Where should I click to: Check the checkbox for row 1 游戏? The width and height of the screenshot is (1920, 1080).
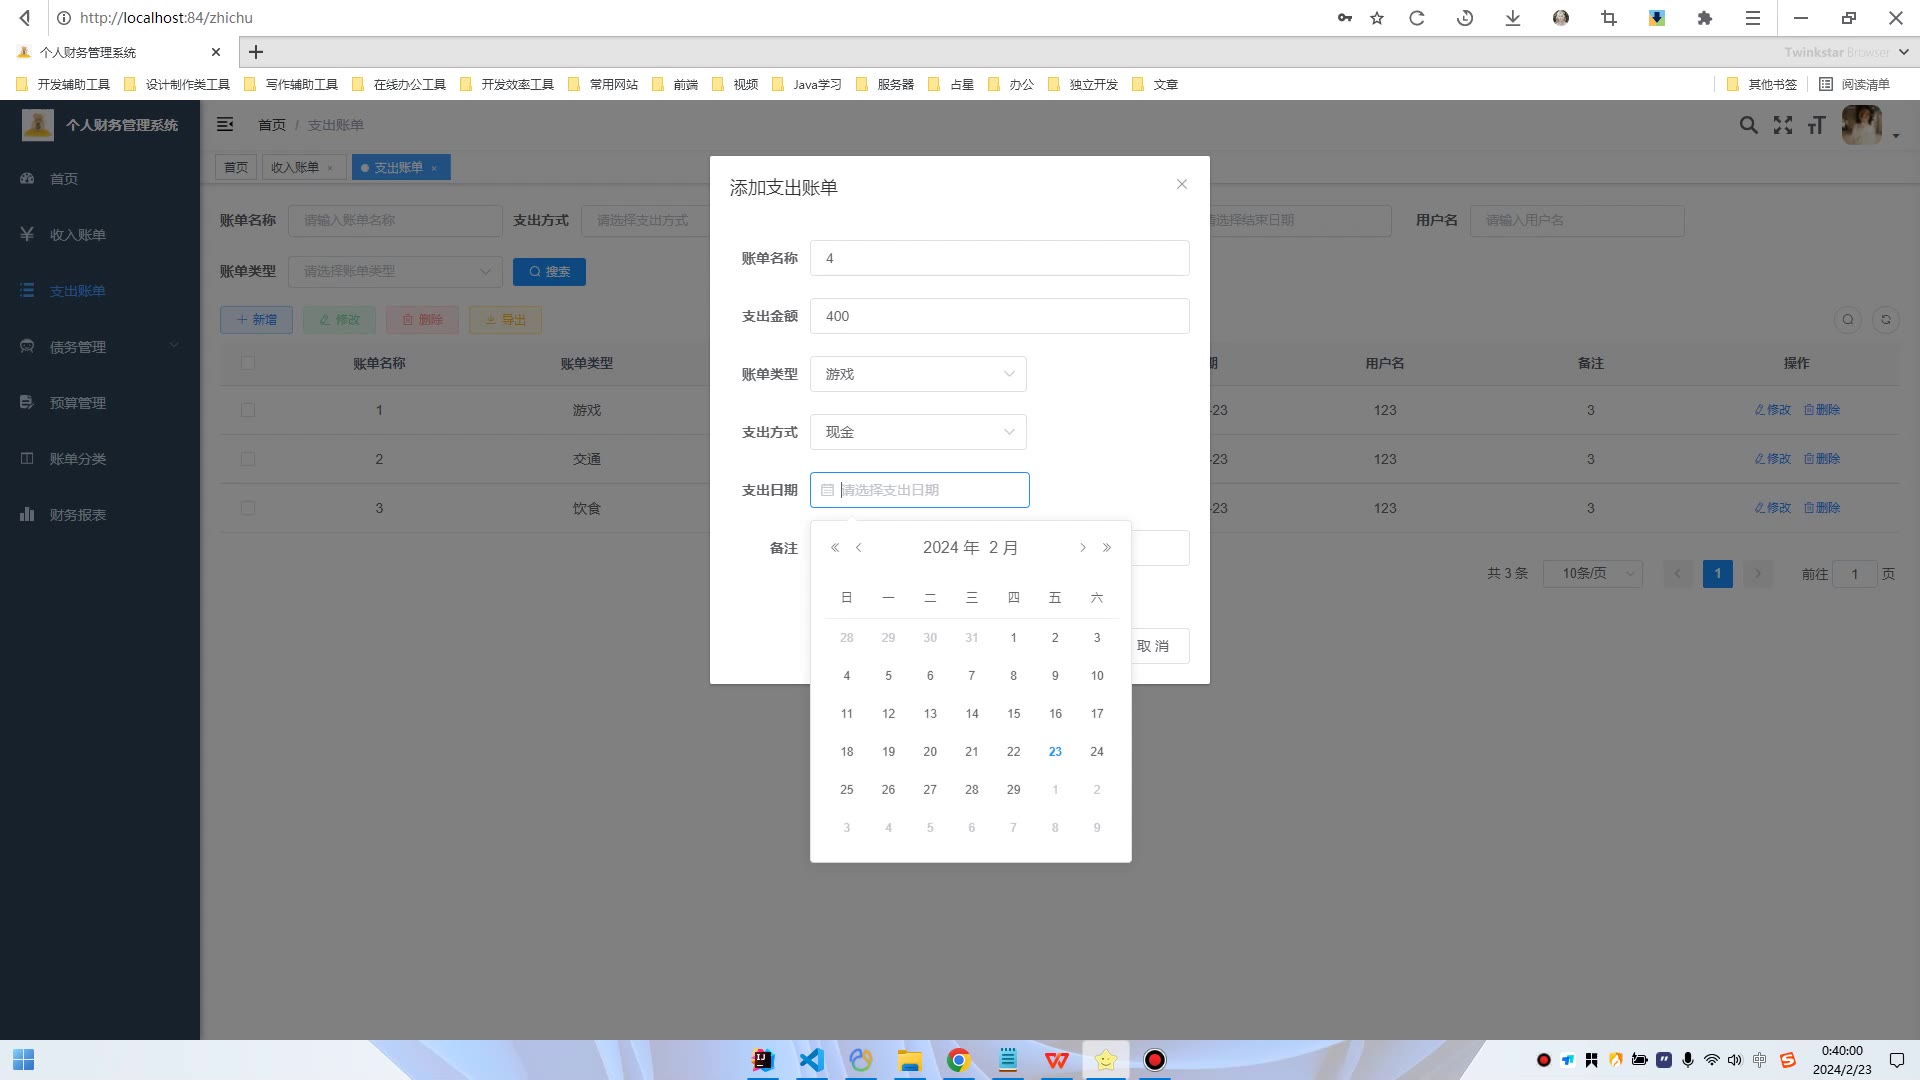[x=248, y=410]
